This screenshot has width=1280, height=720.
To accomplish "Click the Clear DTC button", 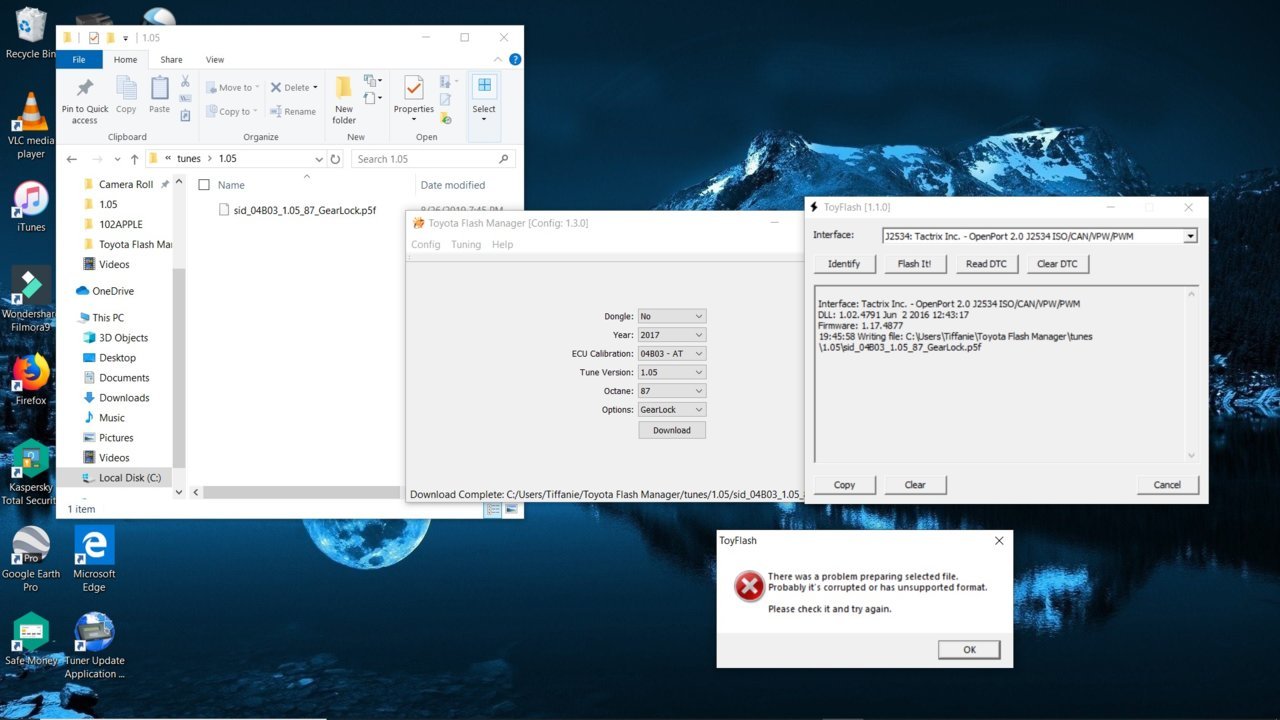I will [1058, 264].
